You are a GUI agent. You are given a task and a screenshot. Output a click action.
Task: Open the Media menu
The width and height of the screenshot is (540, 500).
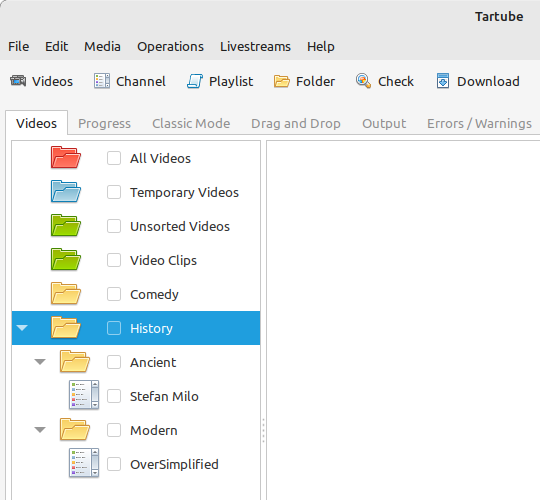click(x=102, y=46)
